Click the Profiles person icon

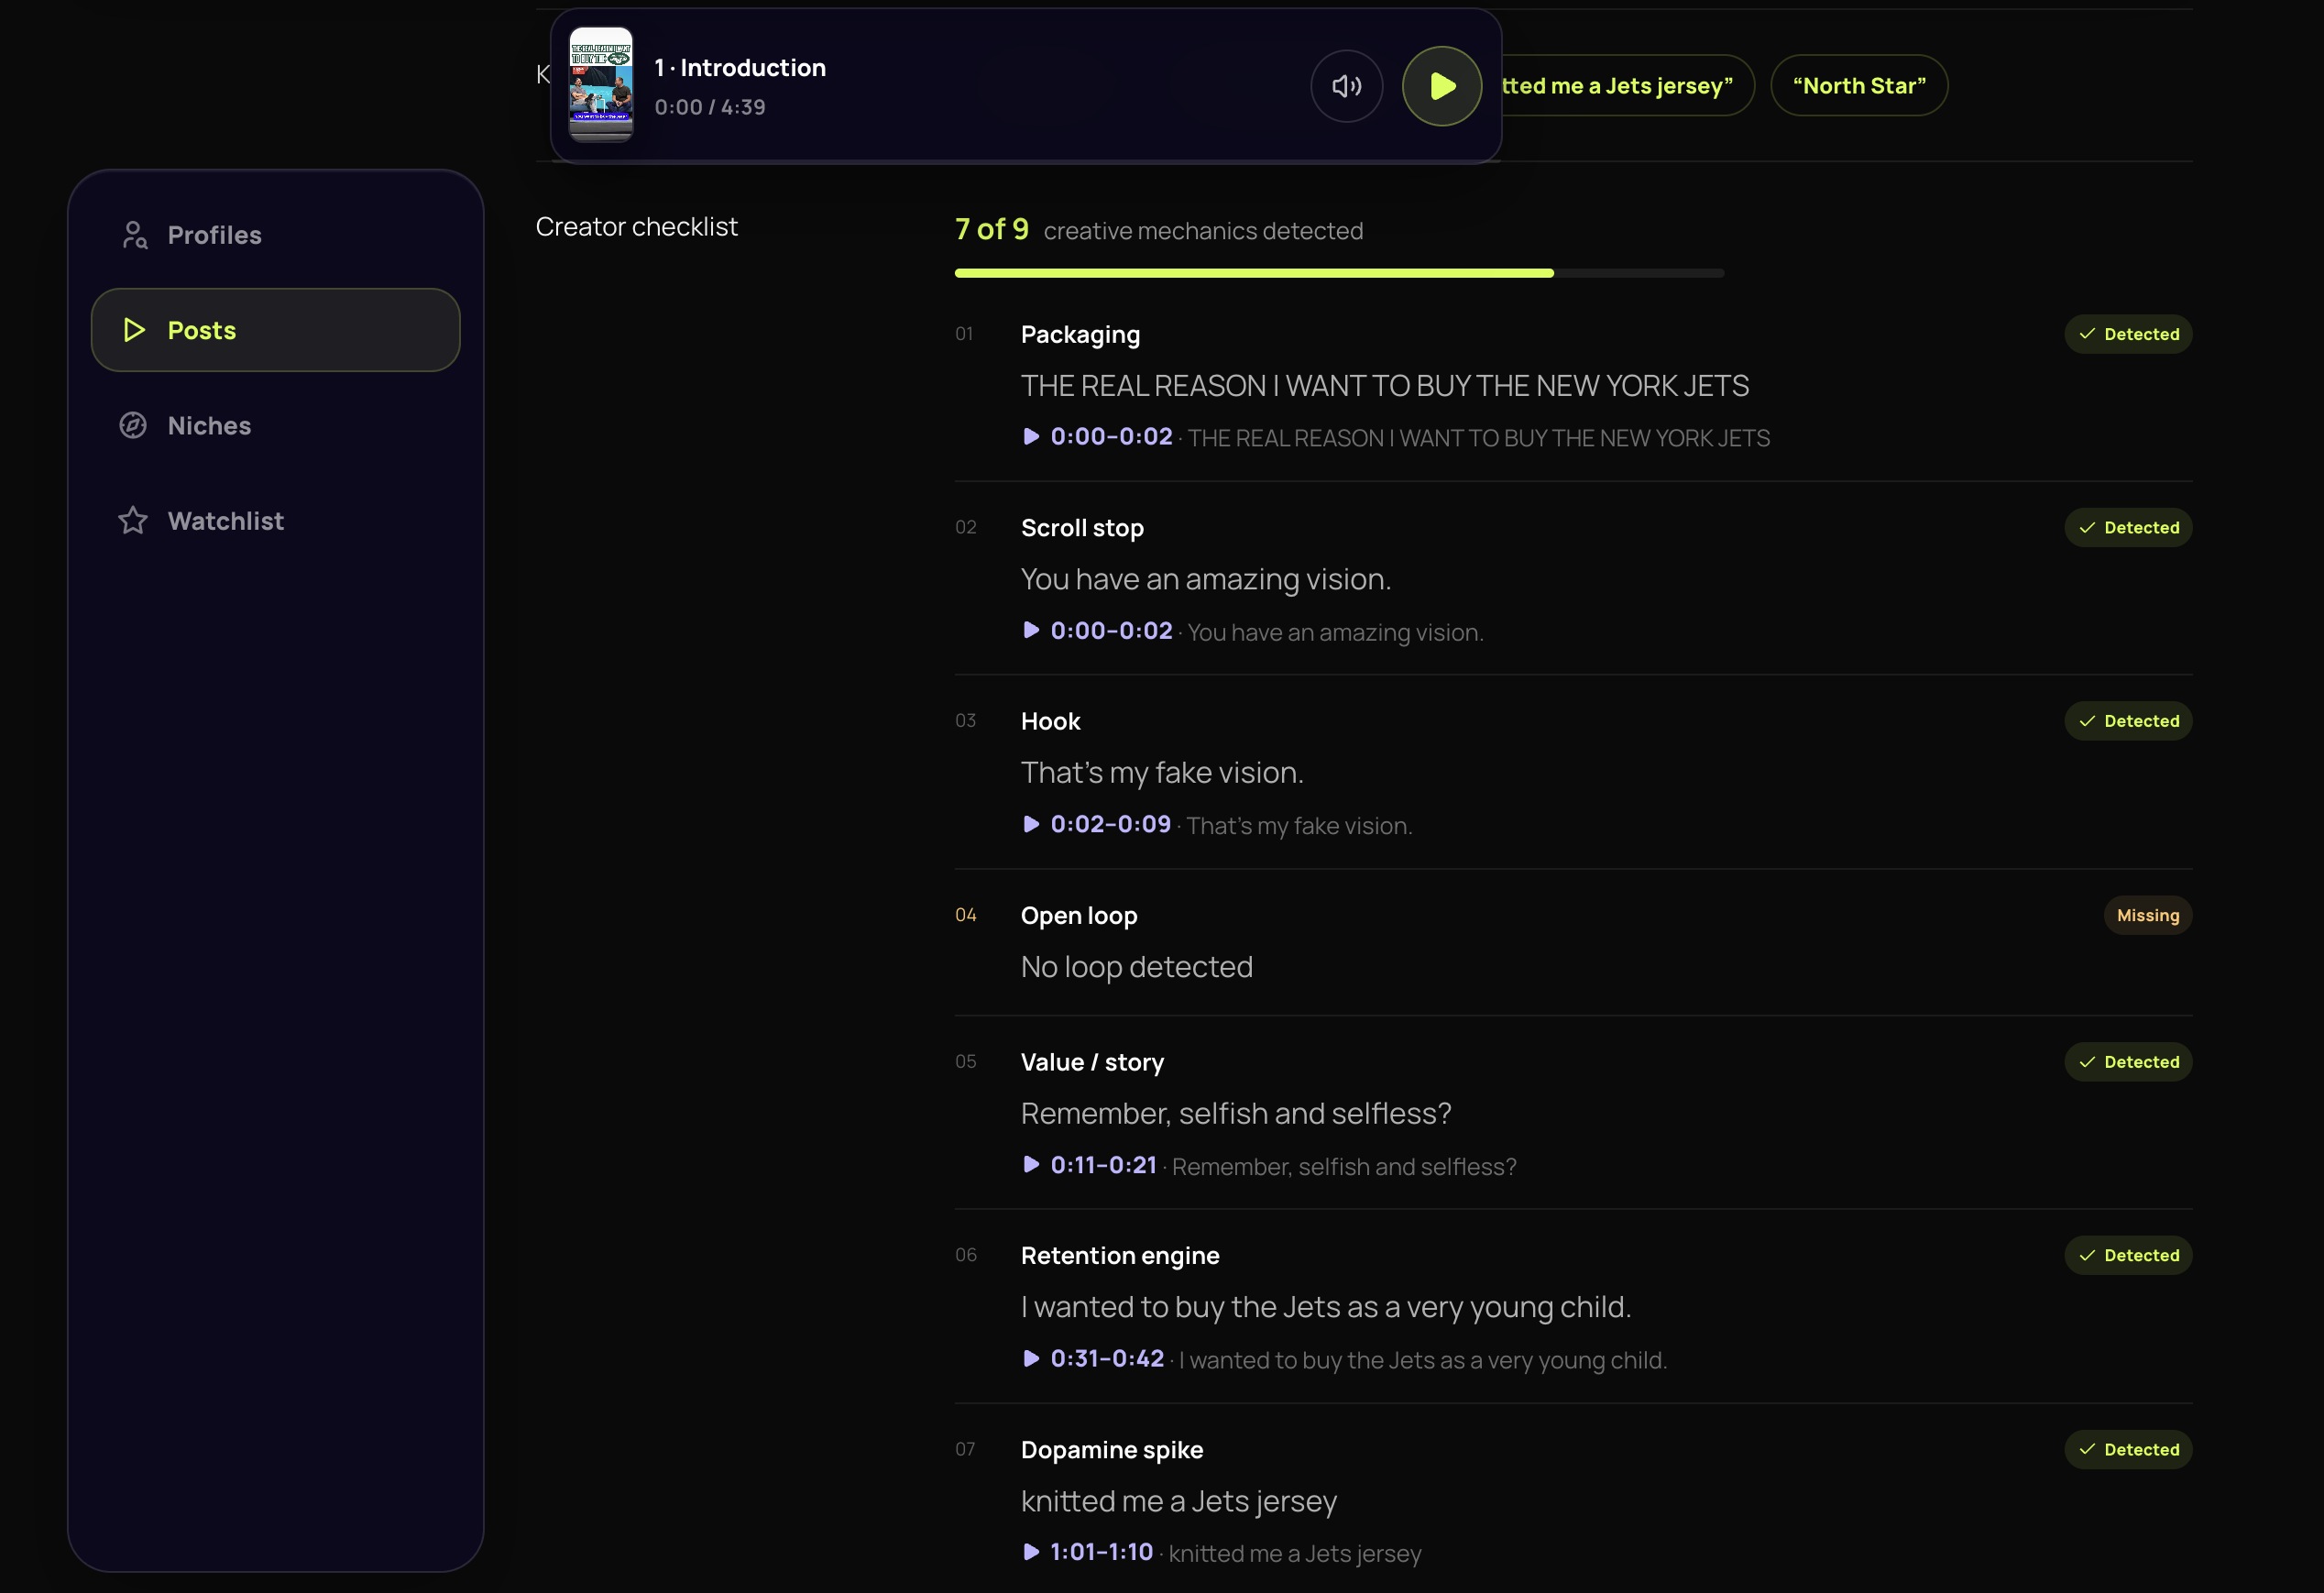point(134,235)
